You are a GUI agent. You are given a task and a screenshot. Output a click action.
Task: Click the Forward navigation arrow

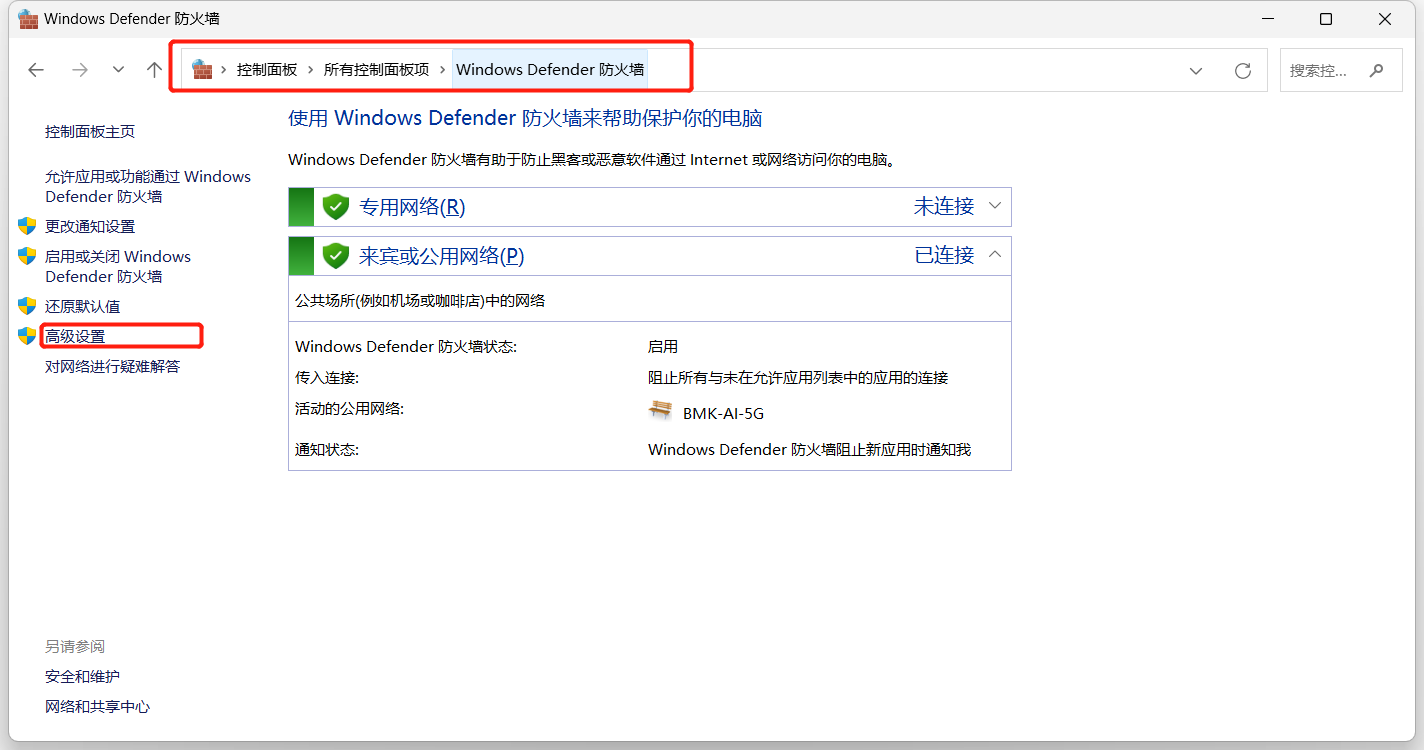pos(80,70)
